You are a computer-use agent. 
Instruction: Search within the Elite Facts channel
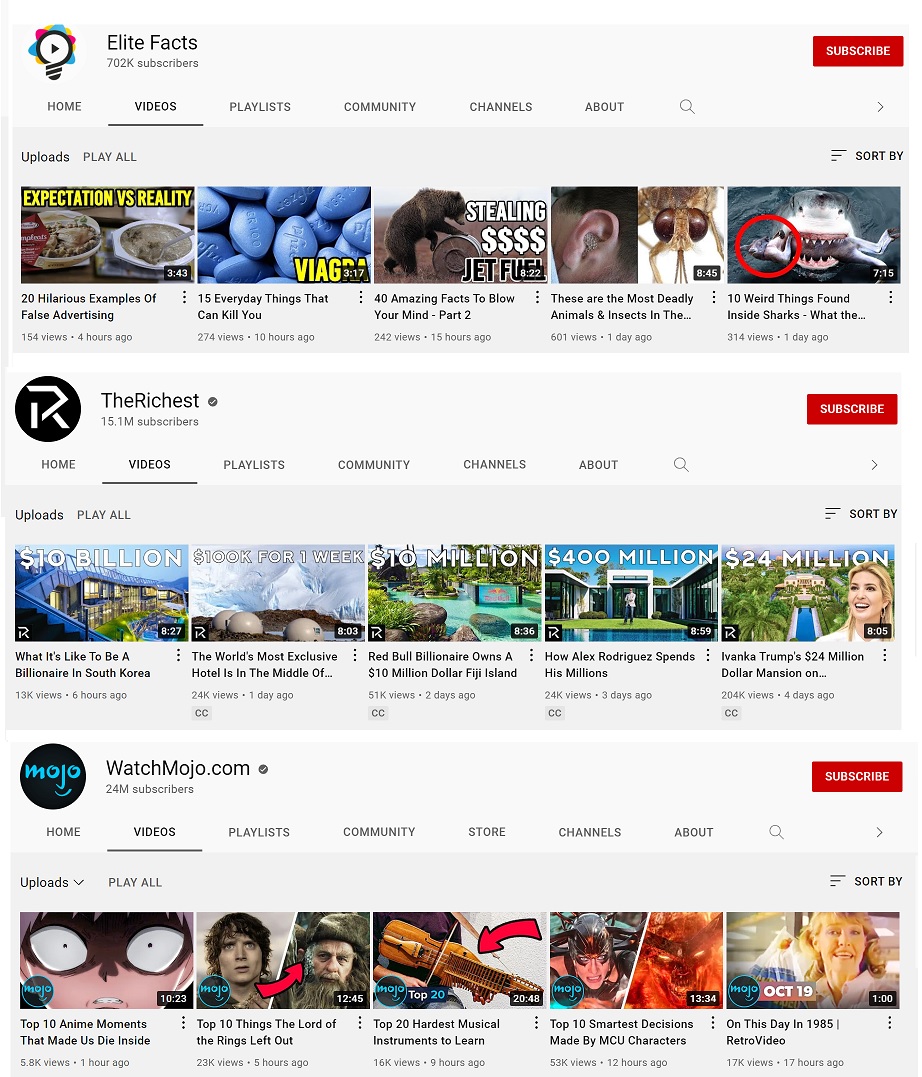point(687,106)
